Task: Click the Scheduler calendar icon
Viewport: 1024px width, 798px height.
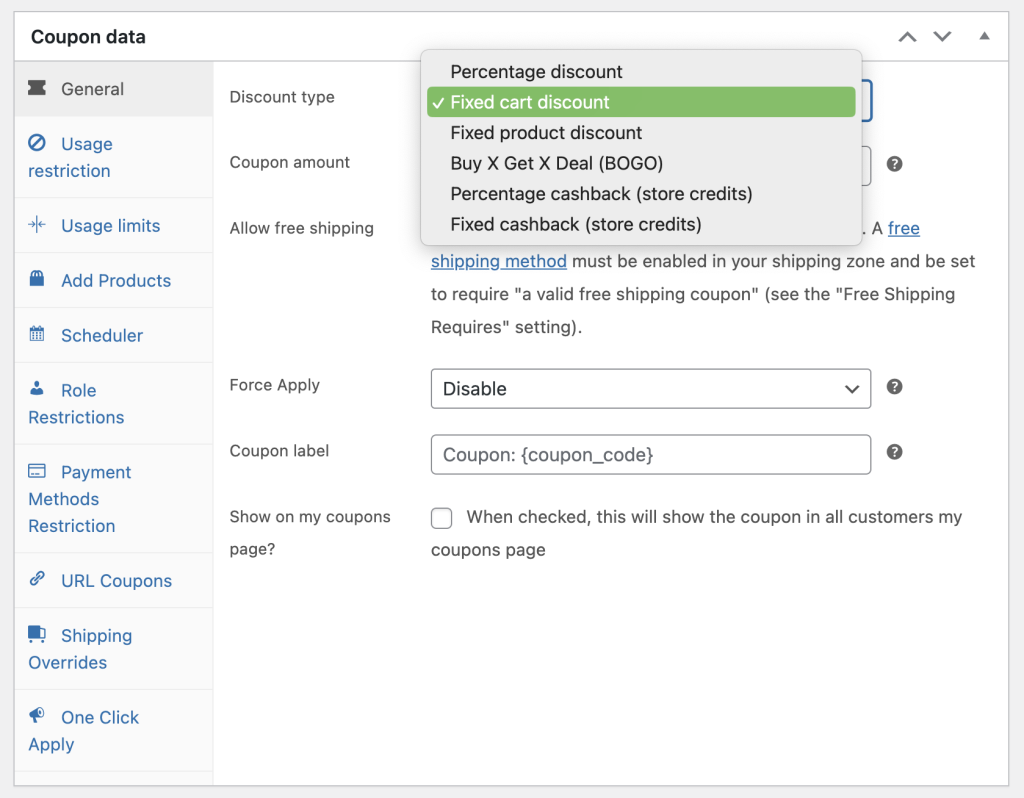Action: [37, 334]
